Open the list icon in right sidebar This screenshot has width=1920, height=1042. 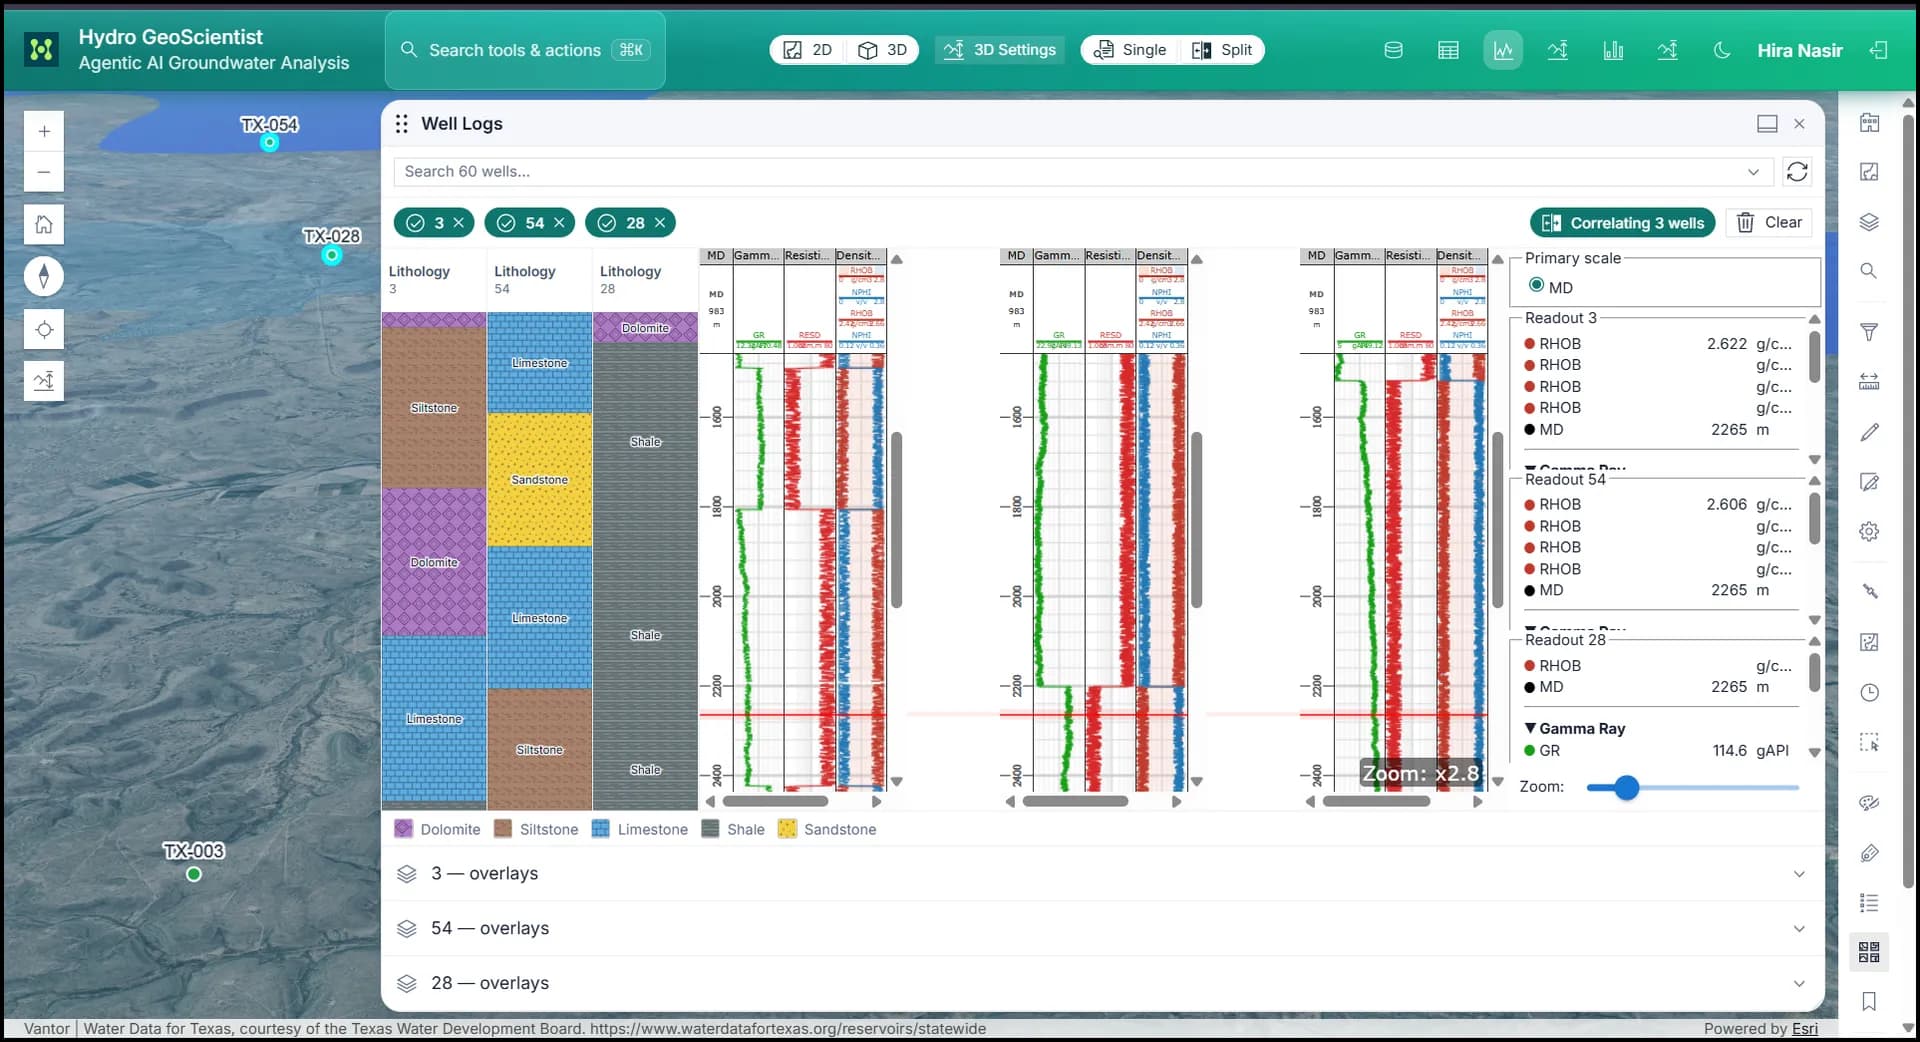[1869, 903]
